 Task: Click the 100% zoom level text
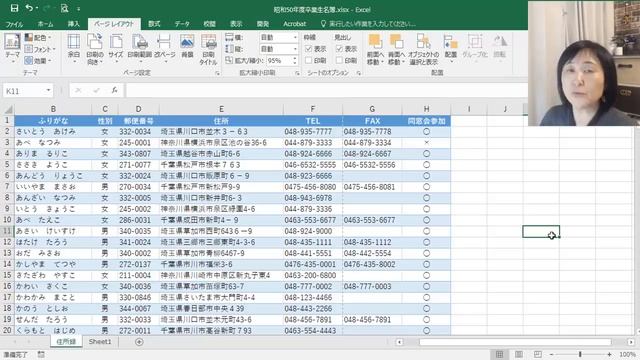627,354
